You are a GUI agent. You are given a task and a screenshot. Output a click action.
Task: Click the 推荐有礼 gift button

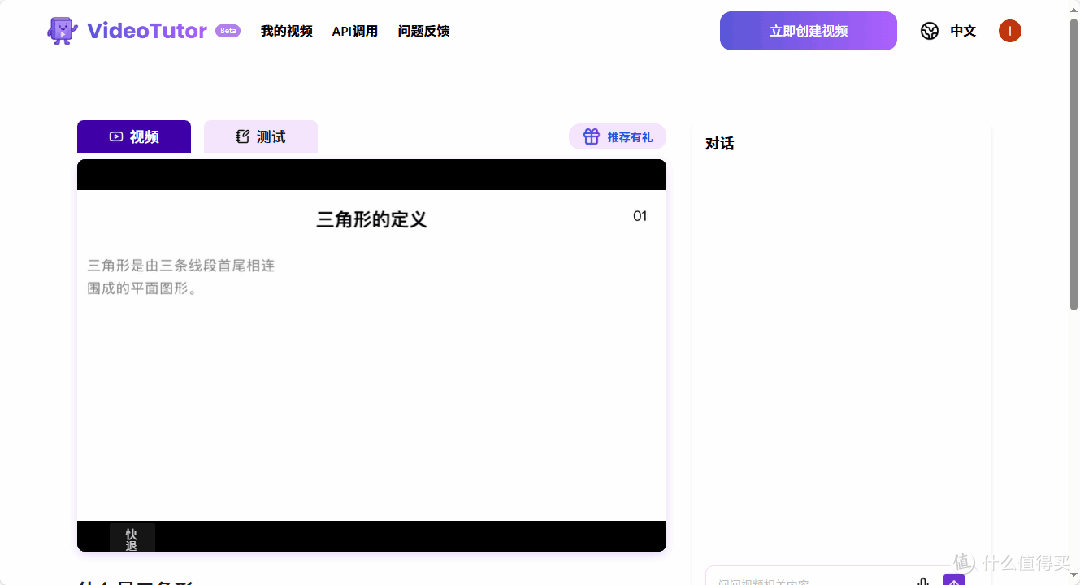(617, 136)
